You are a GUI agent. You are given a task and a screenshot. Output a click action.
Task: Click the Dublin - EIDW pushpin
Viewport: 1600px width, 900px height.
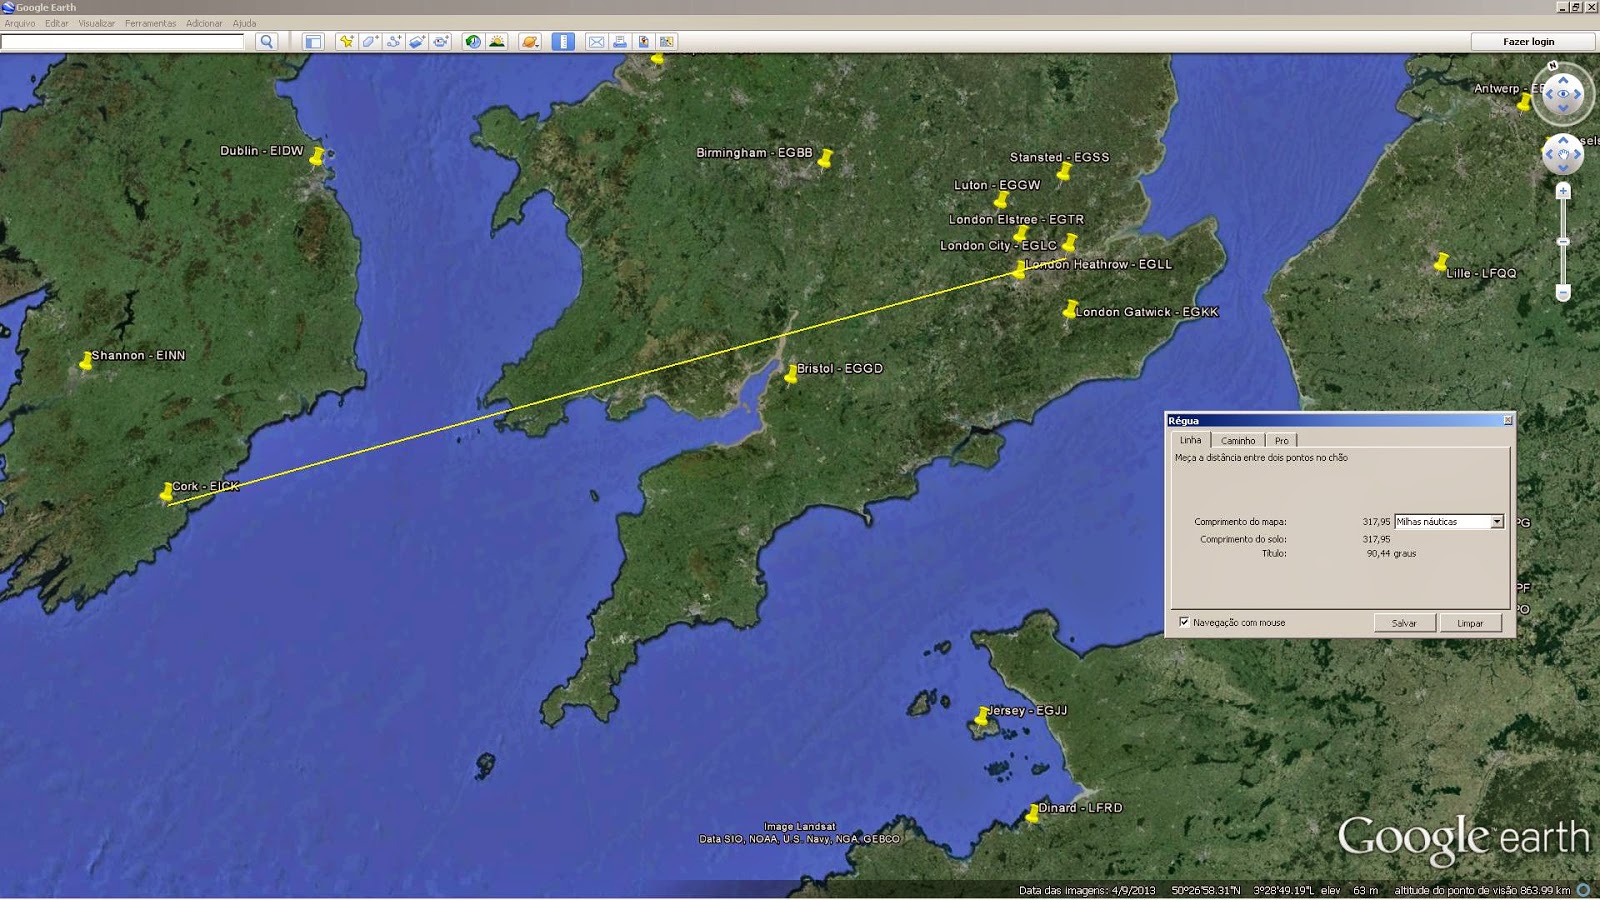coord(317,156)
